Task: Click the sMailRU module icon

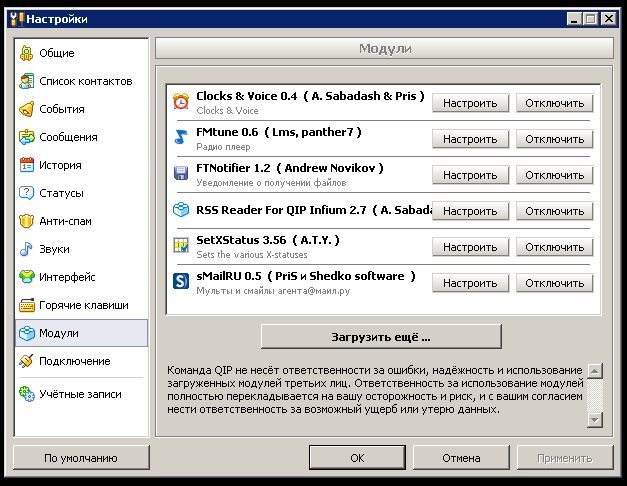Action: (181, 282)
